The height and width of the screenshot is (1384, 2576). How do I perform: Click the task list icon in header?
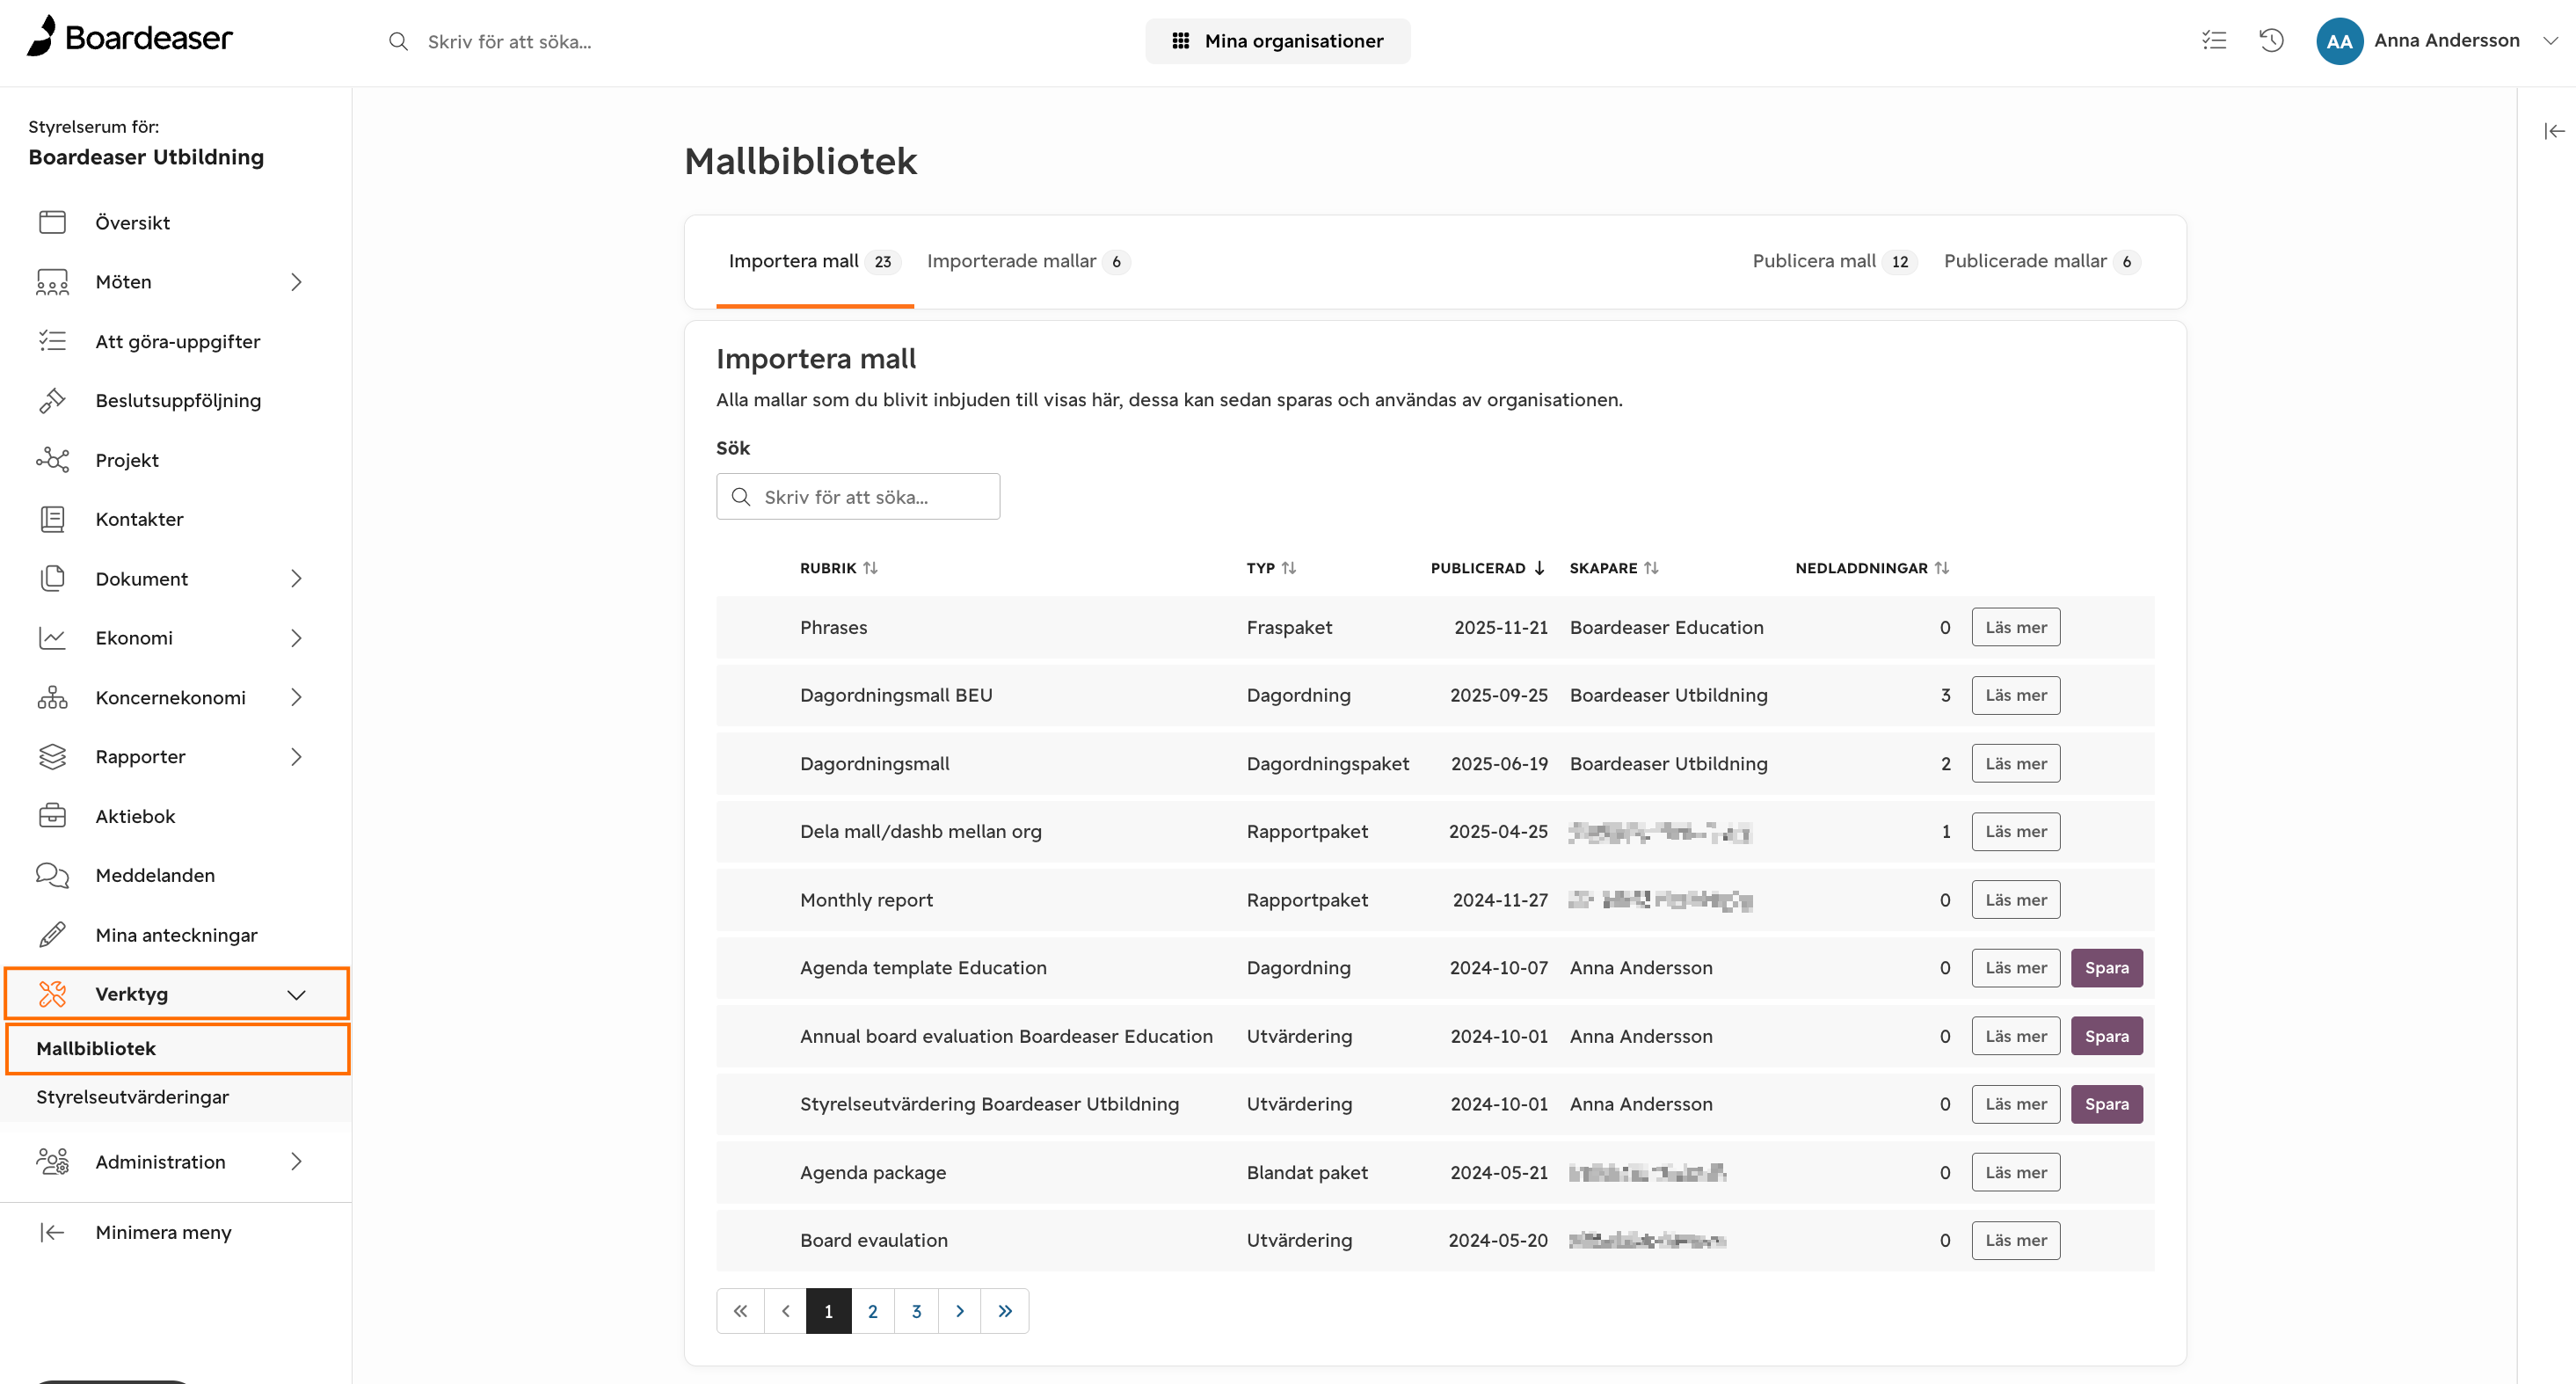(x=2214, y=41)
